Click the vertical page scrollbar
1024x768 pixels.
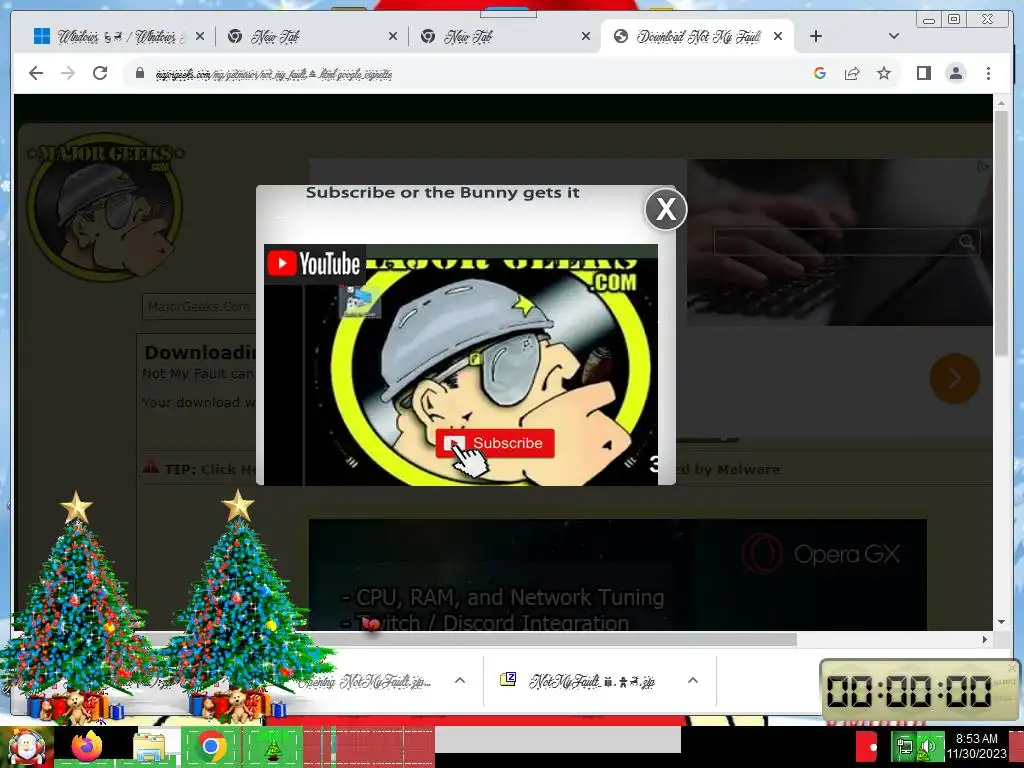(x=1001, y=233)
